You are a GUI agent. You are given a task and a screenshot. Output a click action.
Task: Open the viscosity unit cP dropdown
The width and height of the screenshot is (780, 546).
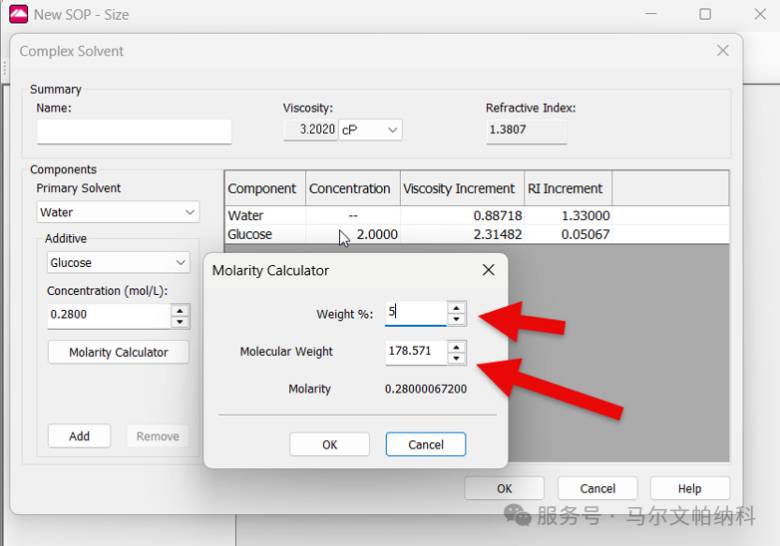(x=371, y=130)
